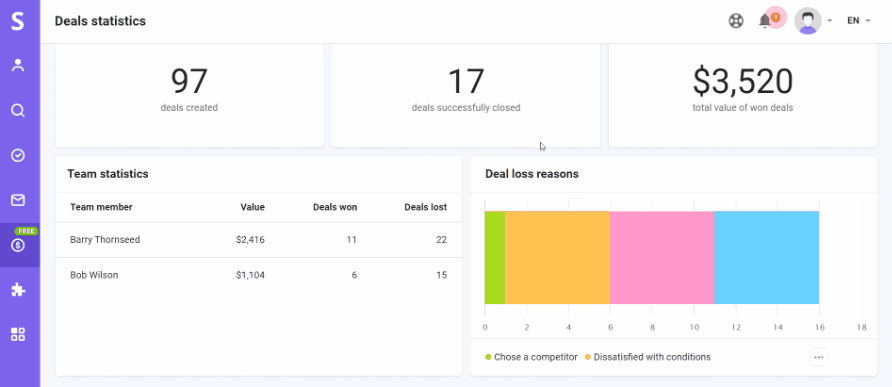Expand the EN language dropdown

pos(858,21)
